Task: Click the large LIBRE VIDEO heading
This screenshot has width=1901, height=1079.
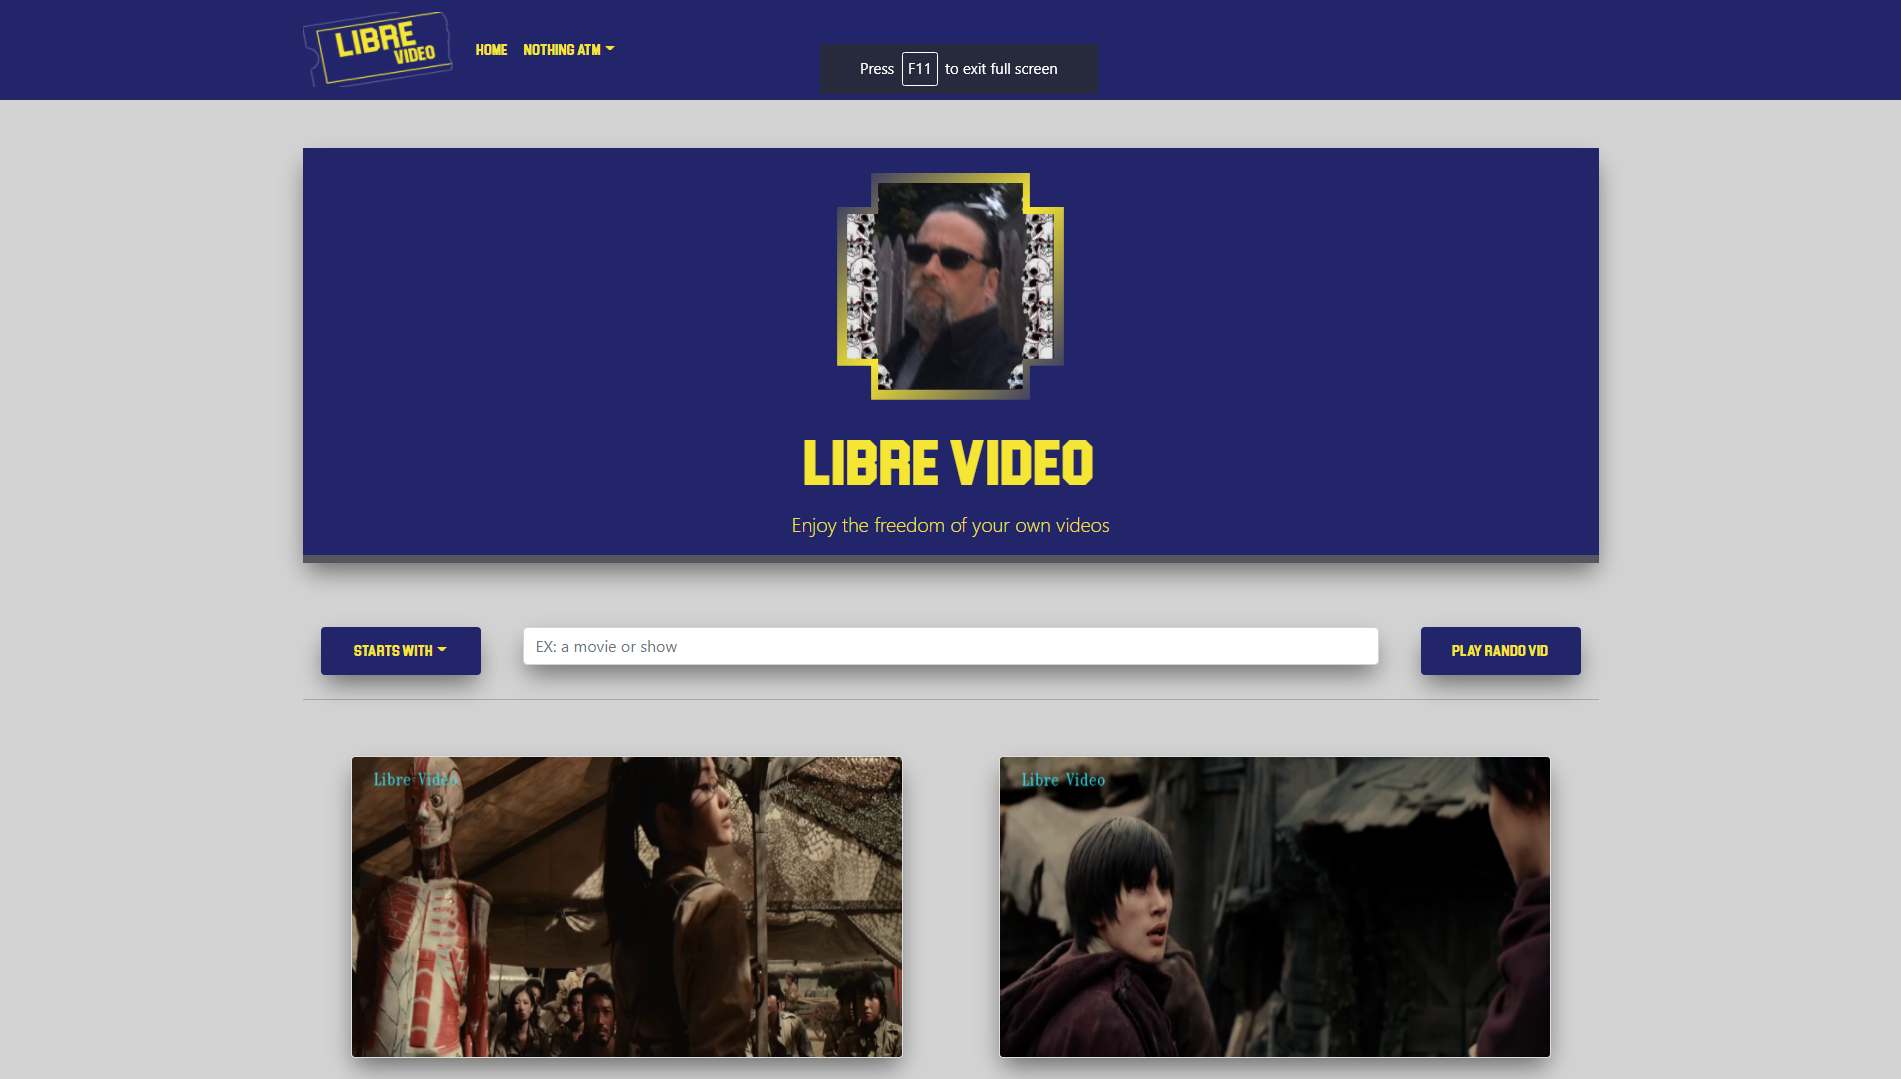Action: pyautogui.click(x=949, y=463)
